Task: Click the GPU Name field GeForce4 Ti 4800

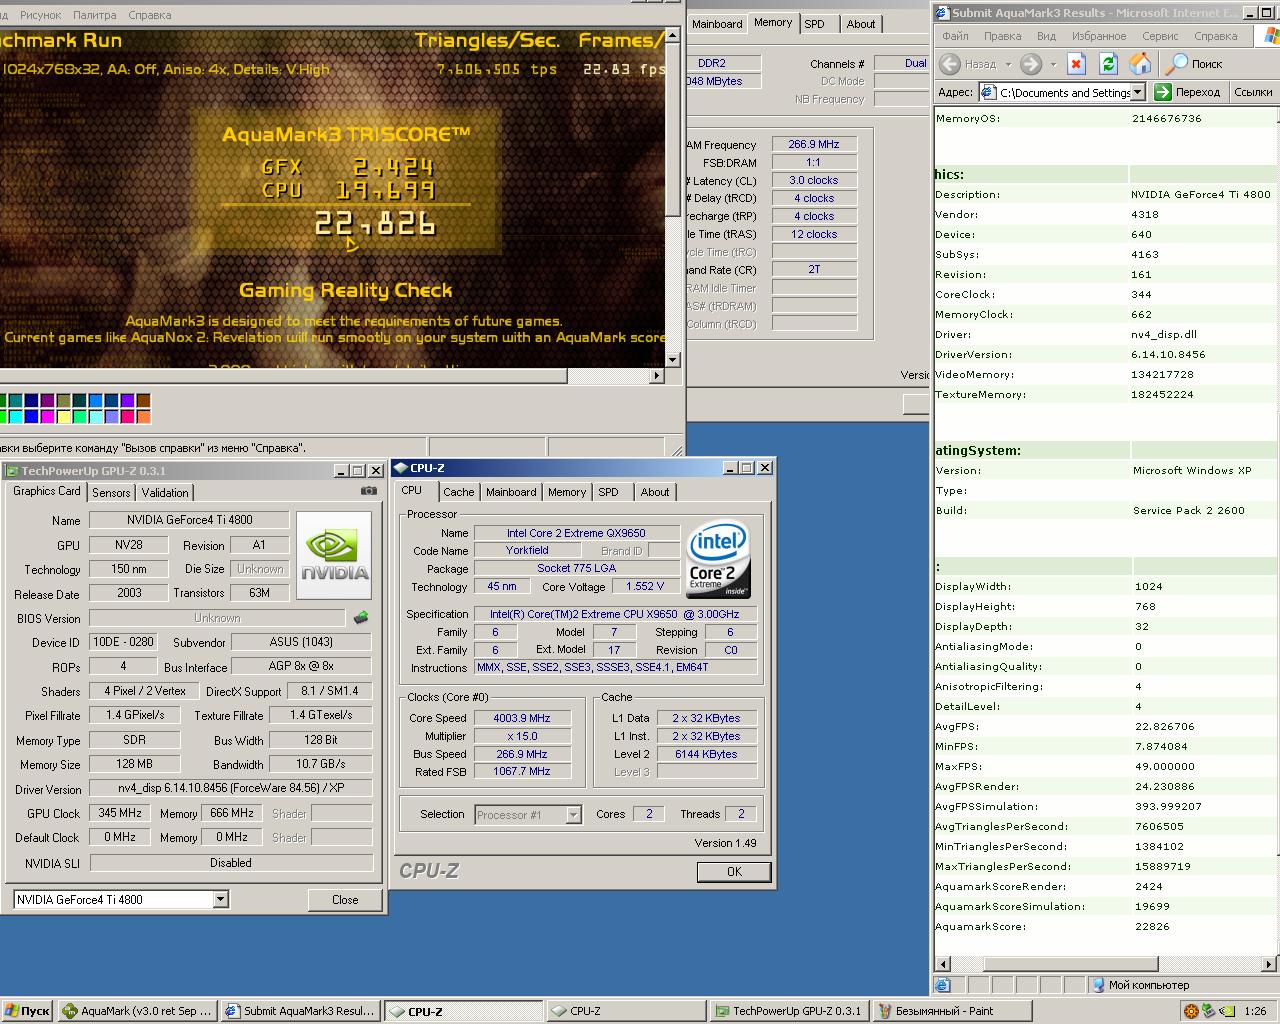Action: tap(189, 520)
